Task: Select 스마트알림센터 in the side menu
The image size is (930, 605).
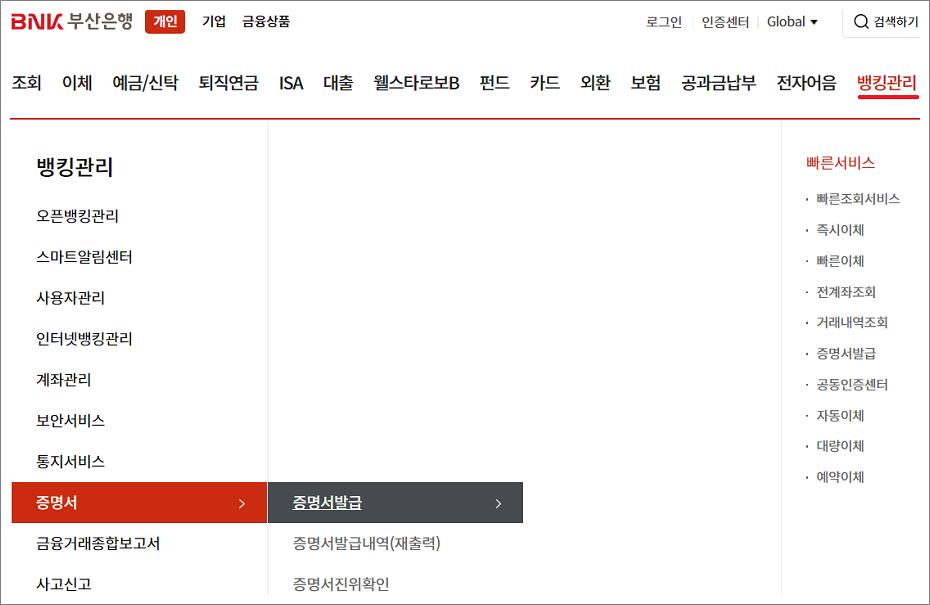Action: click(84, 257)
